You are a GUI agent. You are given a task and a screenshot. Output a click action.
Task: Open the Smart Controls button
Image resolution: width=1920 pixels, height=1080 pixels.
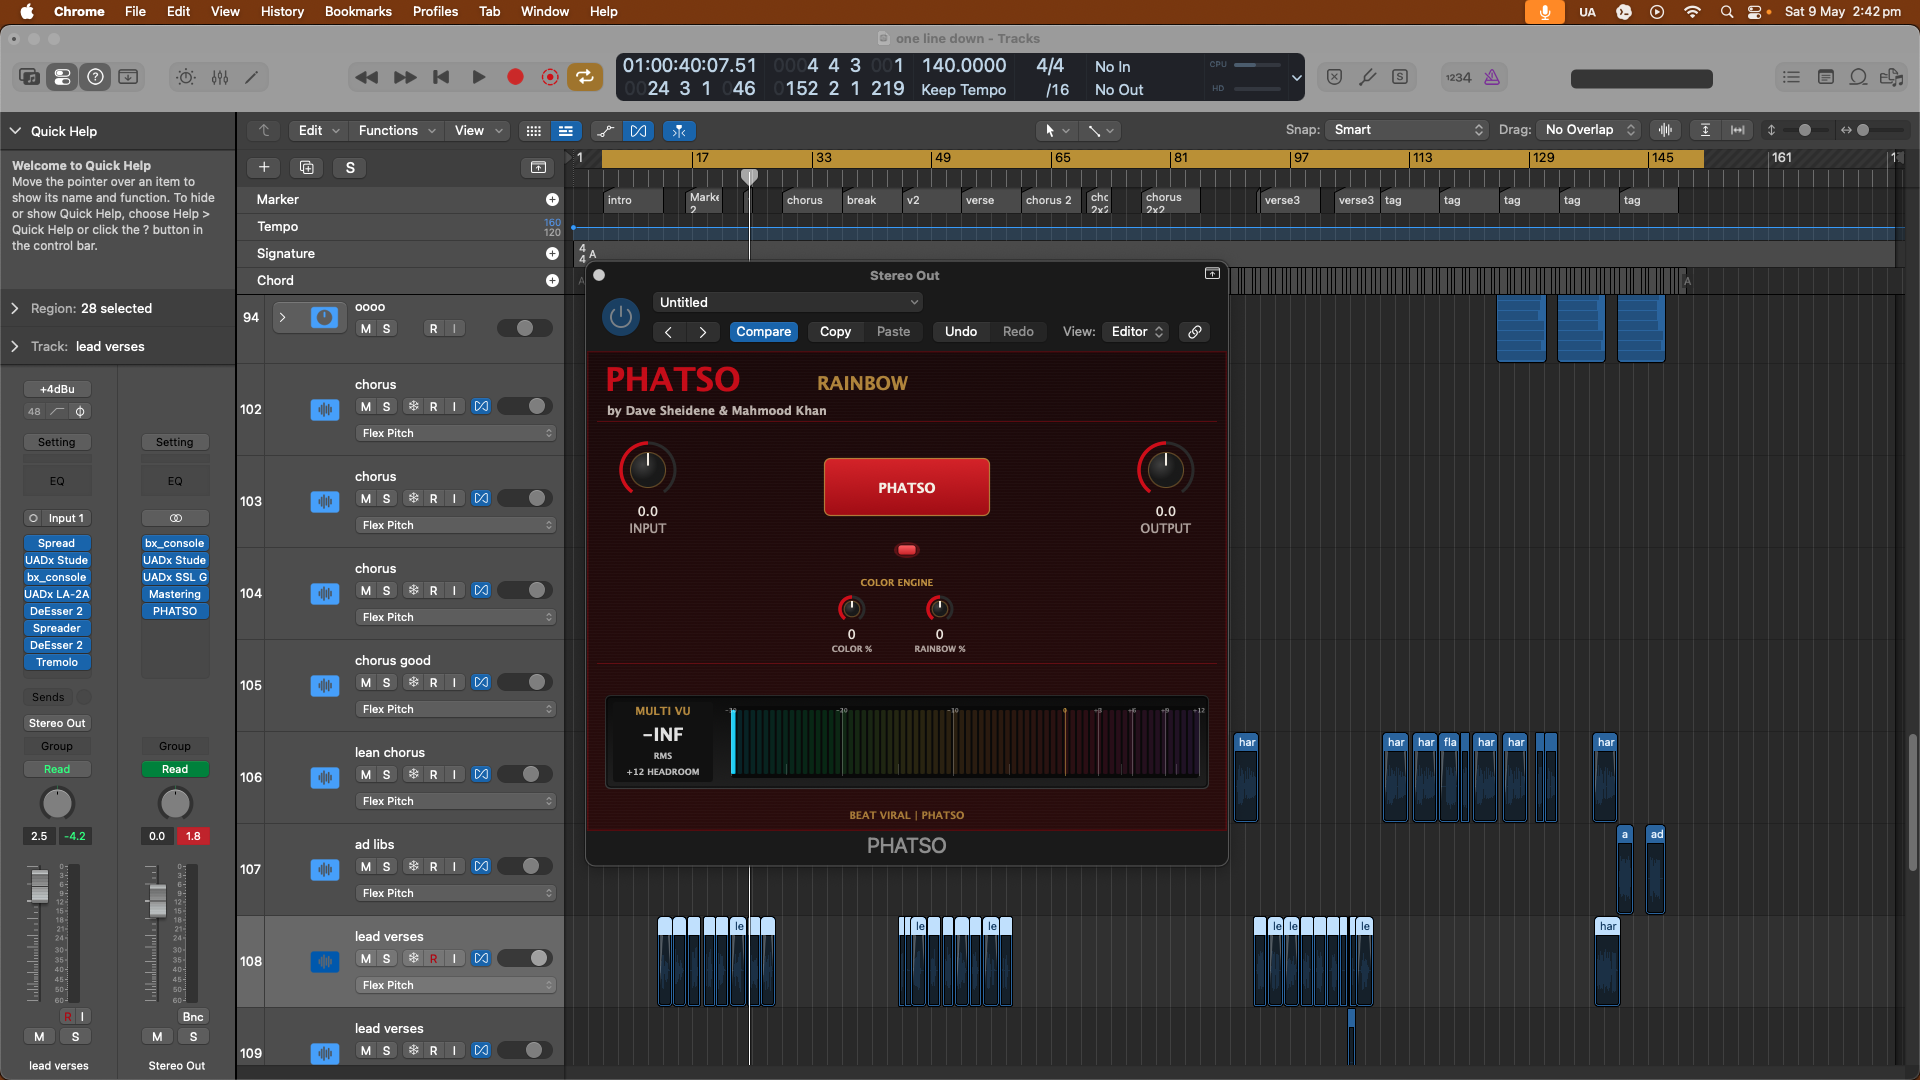click(x=186, y=77)
